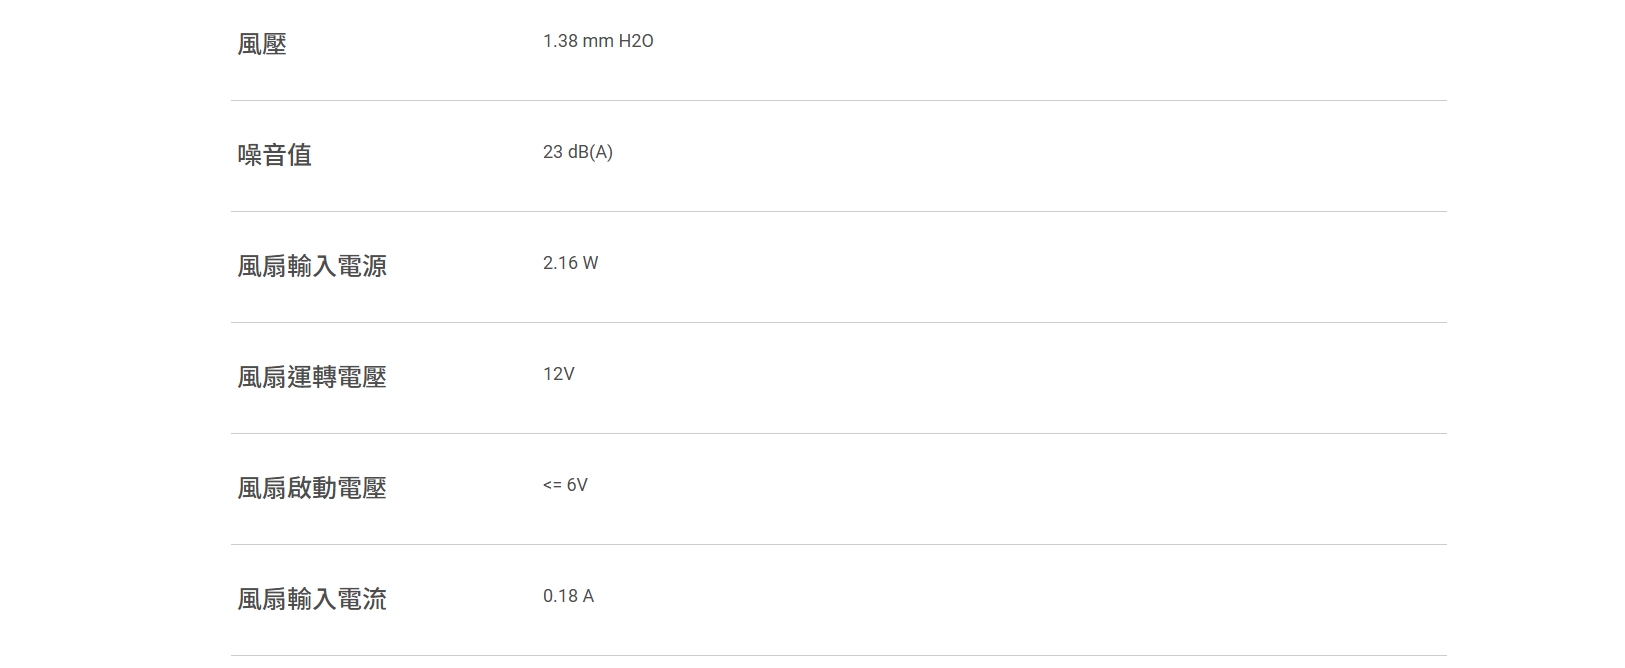Select the 2.16 W value
1625x668 pixels.
pos(570,263)
